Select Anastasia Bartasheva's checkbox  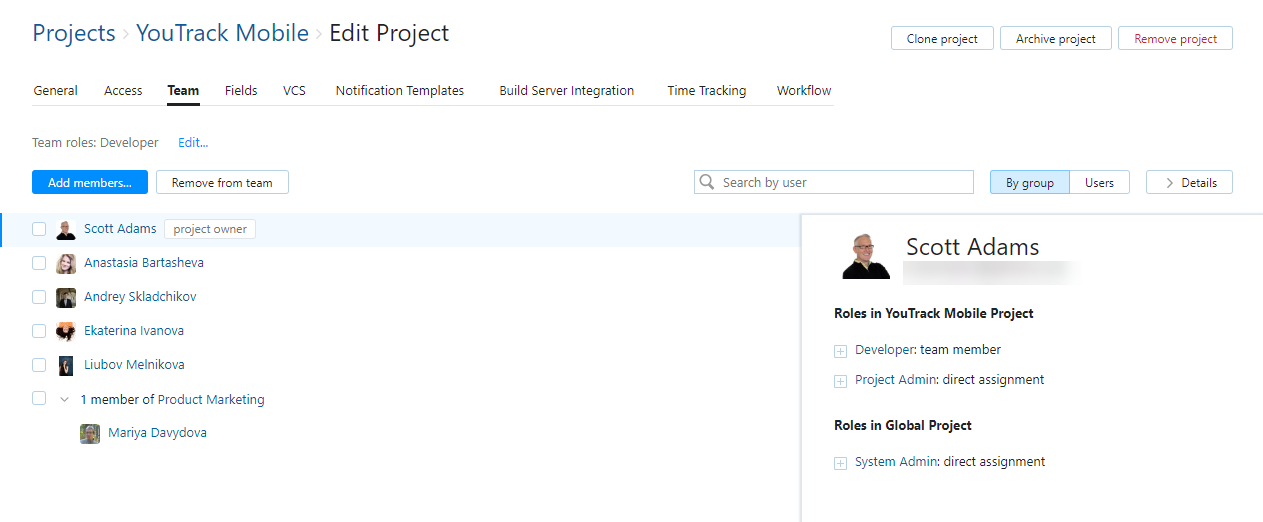[x=39, y=263]
